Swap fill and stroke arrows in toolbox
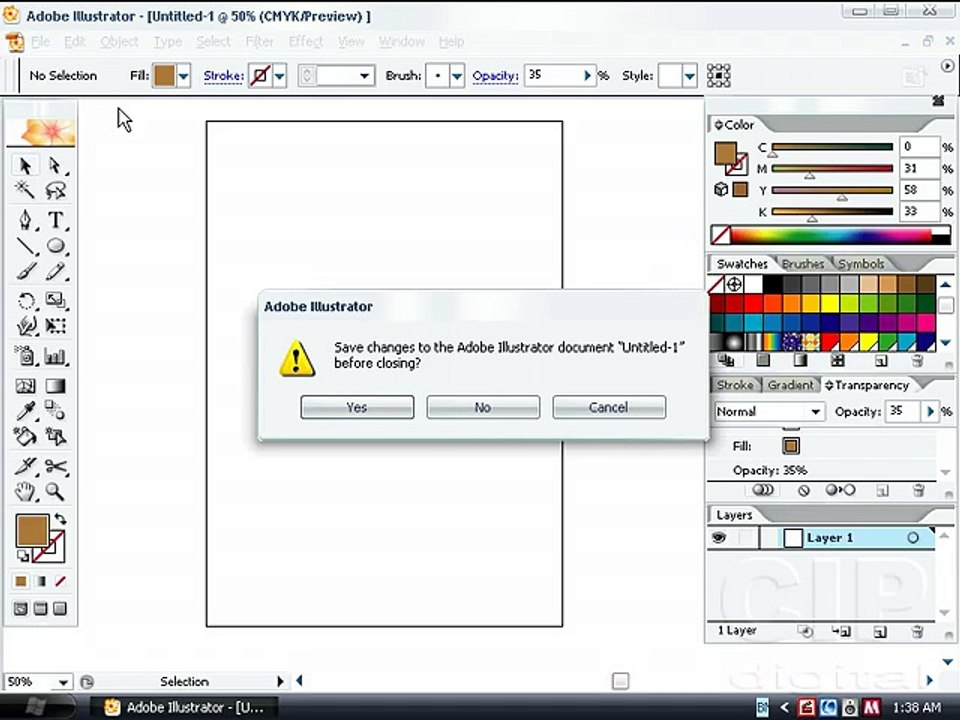The height and width of the screenshot is (720, 960). coord(60,519)
